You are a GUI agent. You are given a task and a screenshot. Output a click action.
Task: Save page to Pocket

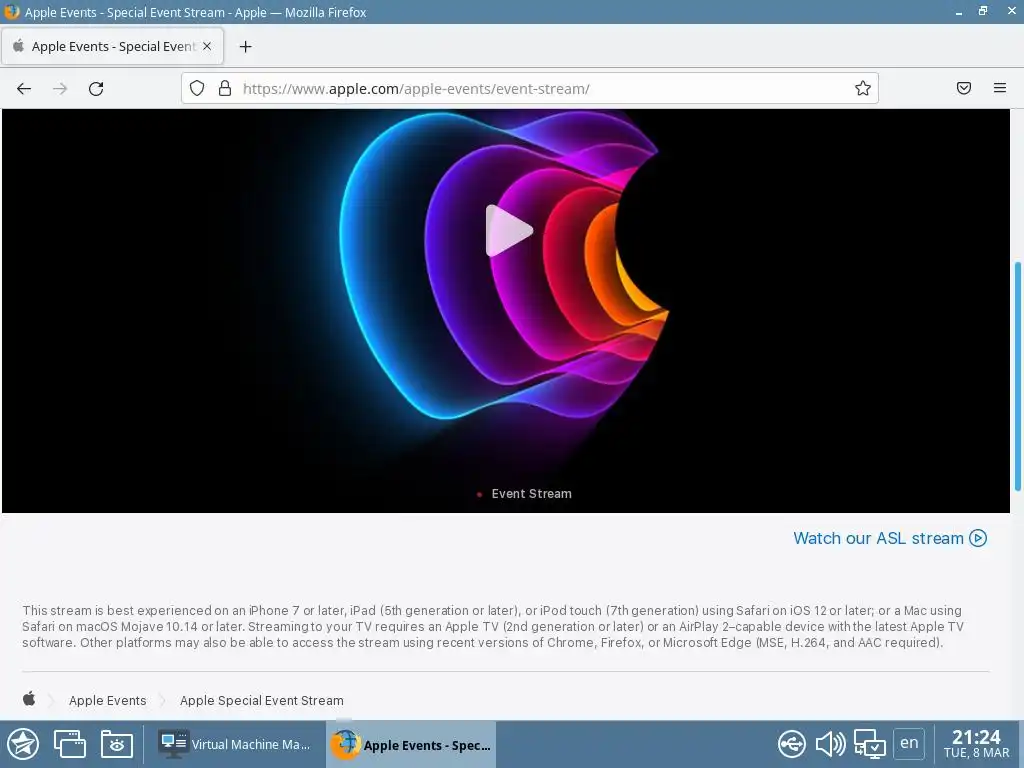pyautogui.click(x=964, y=88)
